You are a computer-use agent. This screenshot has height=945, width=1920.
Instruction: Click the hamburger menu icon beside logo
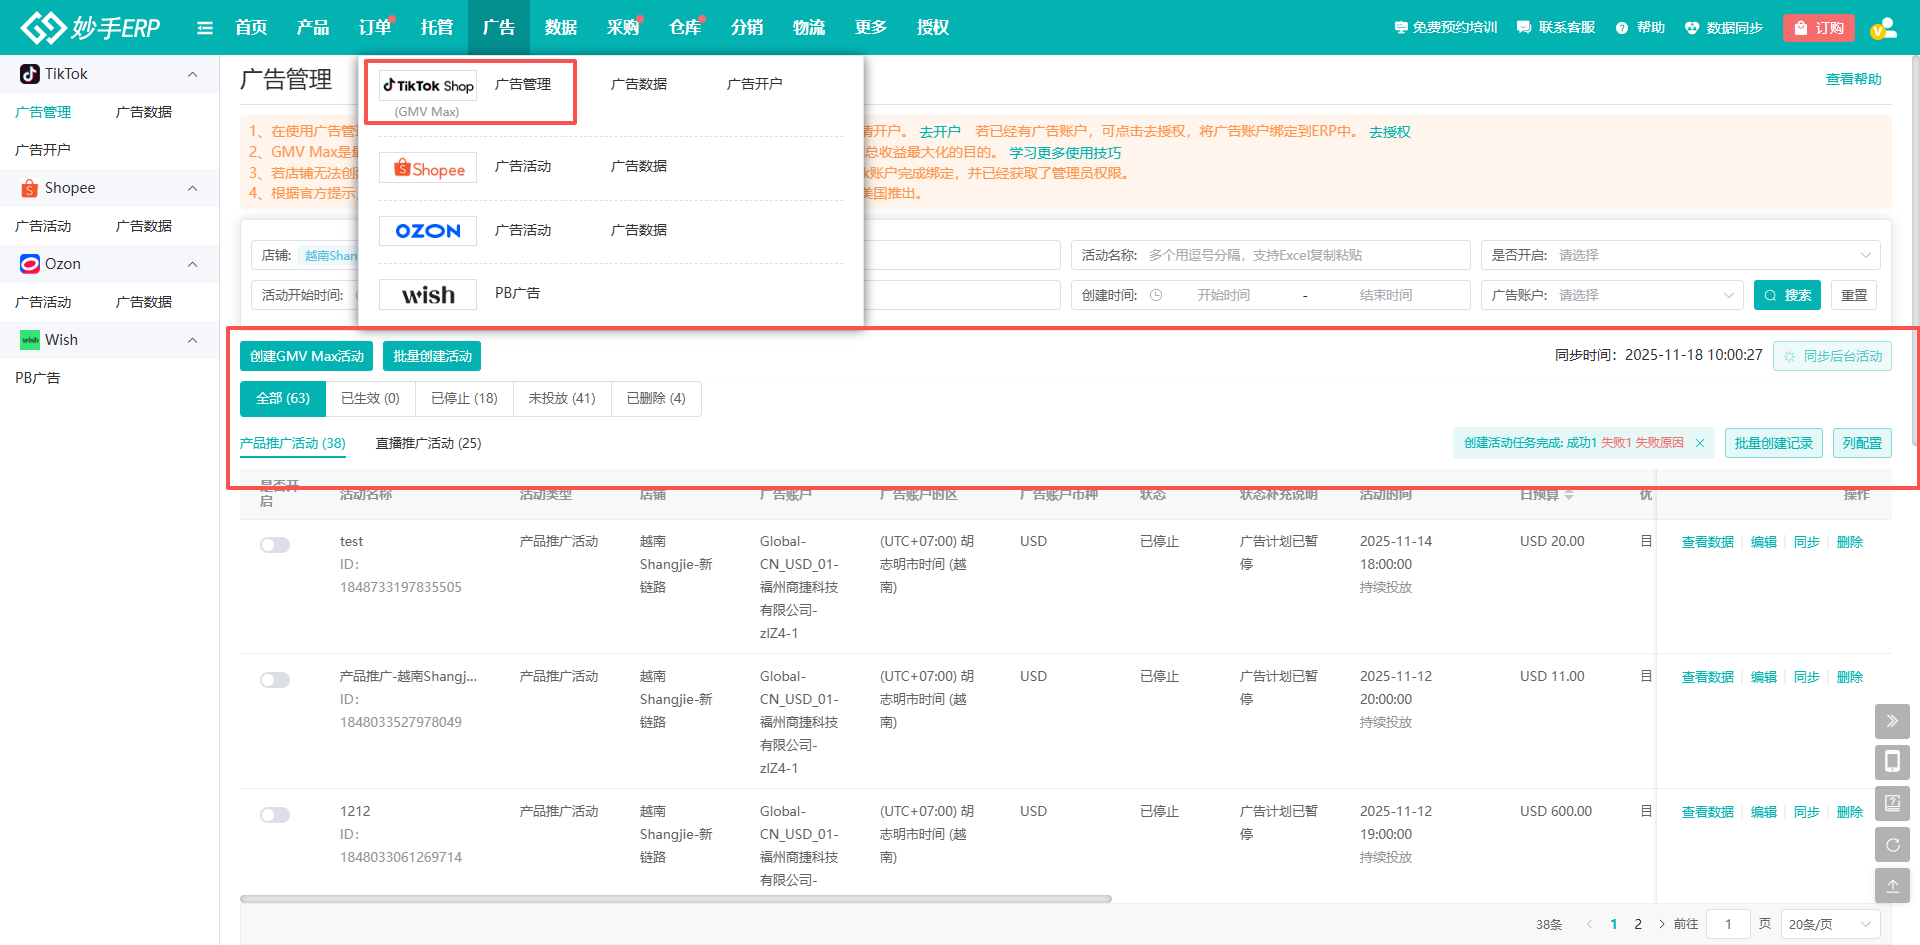[205, 28]
